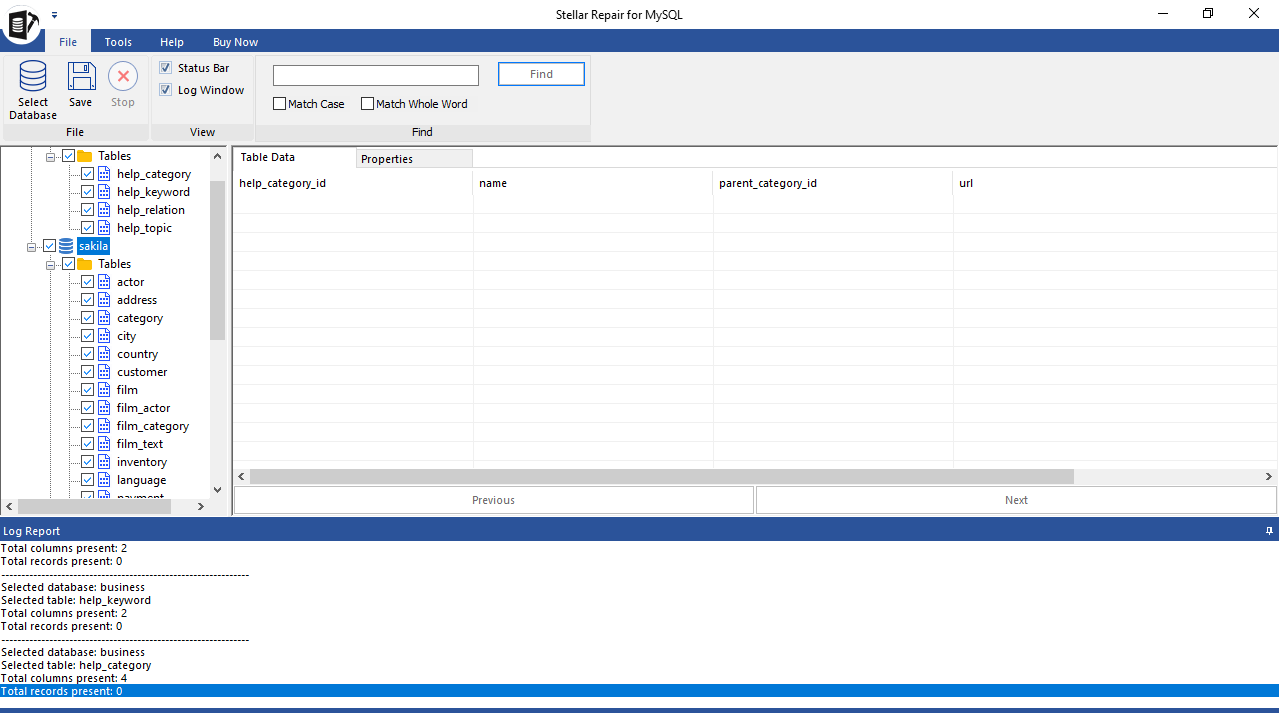
Task: Click tree scroll up arrow
Action: (218, 156)
